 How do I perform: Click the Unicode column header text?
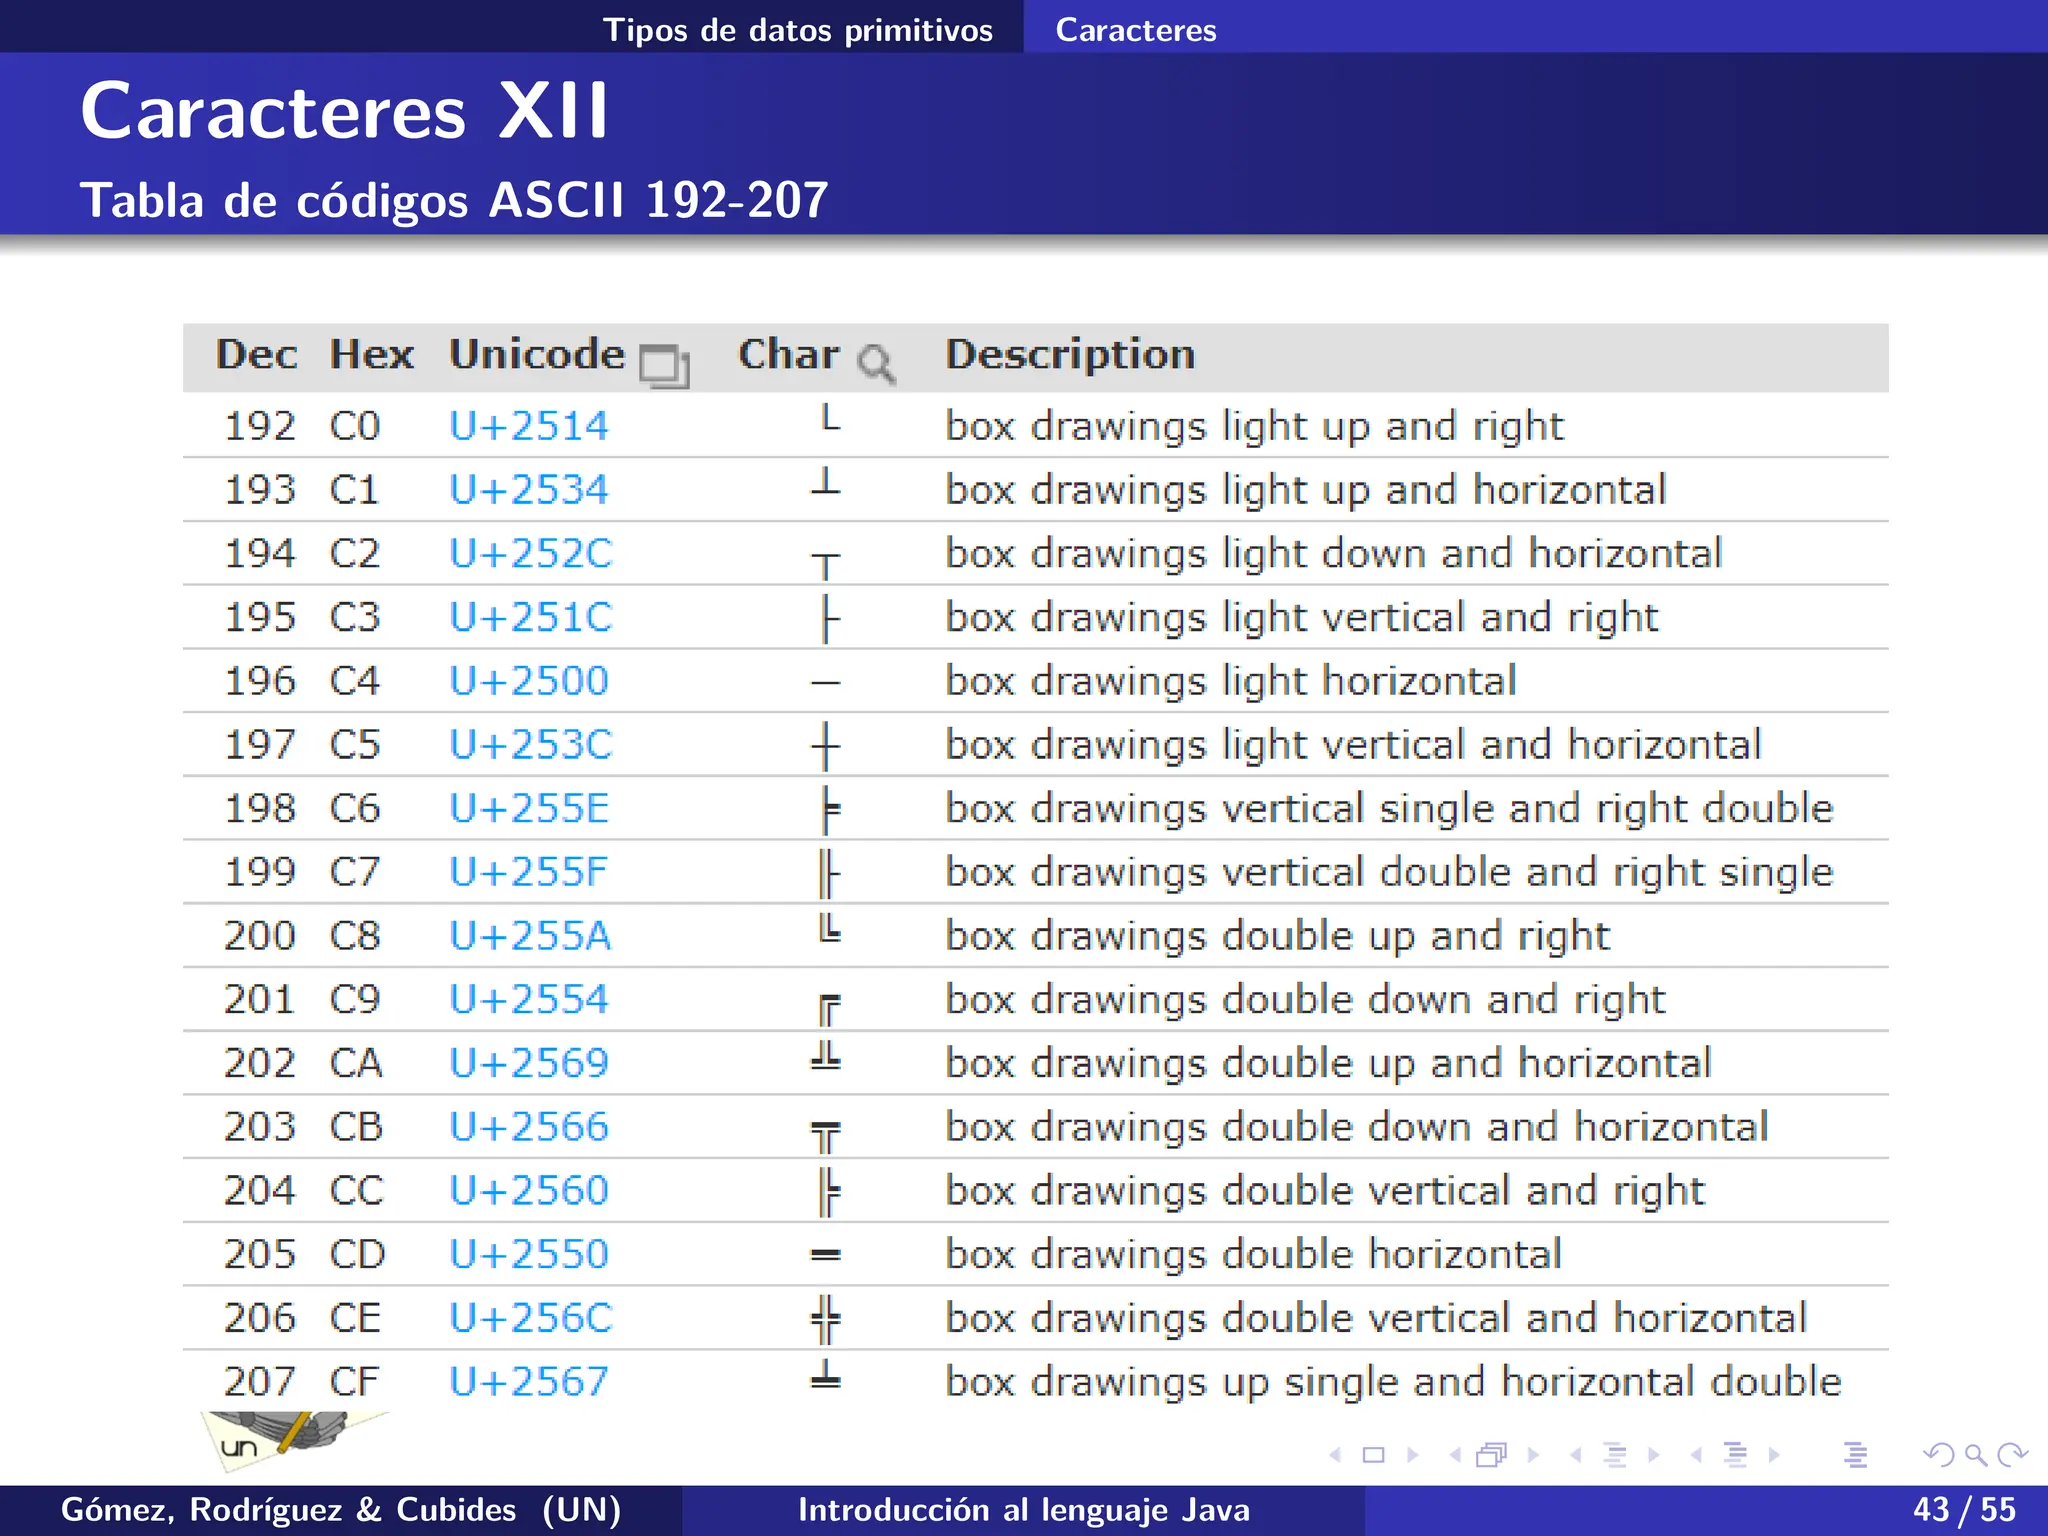(537, 355)
